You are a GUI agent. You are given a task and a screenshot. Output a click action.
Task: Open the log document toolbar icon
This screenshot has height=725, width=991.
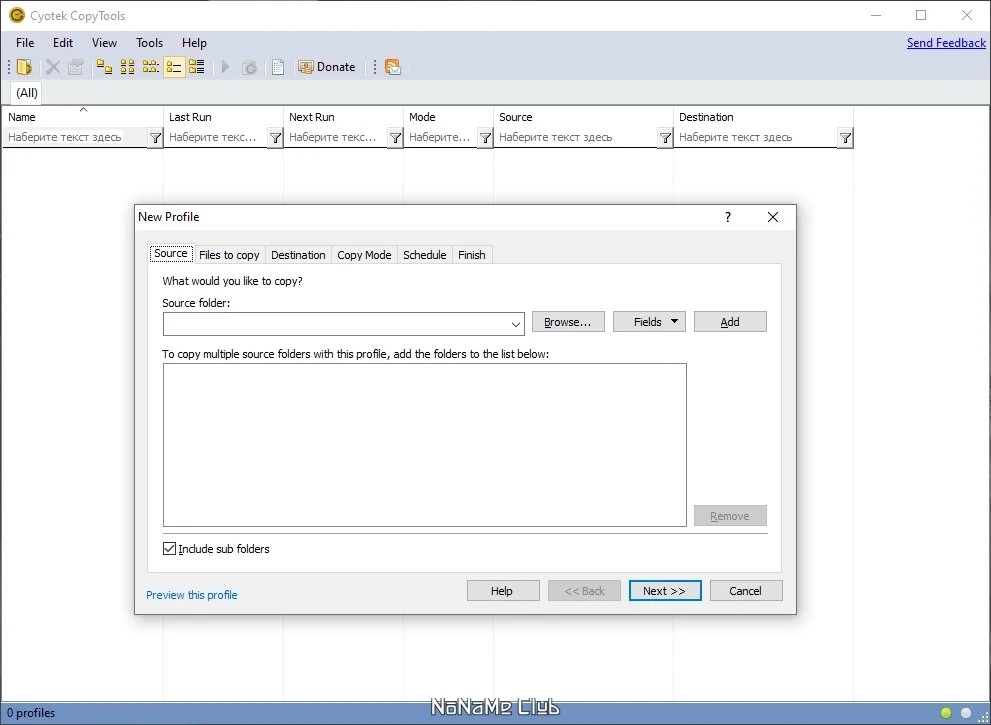pos(278,67)
